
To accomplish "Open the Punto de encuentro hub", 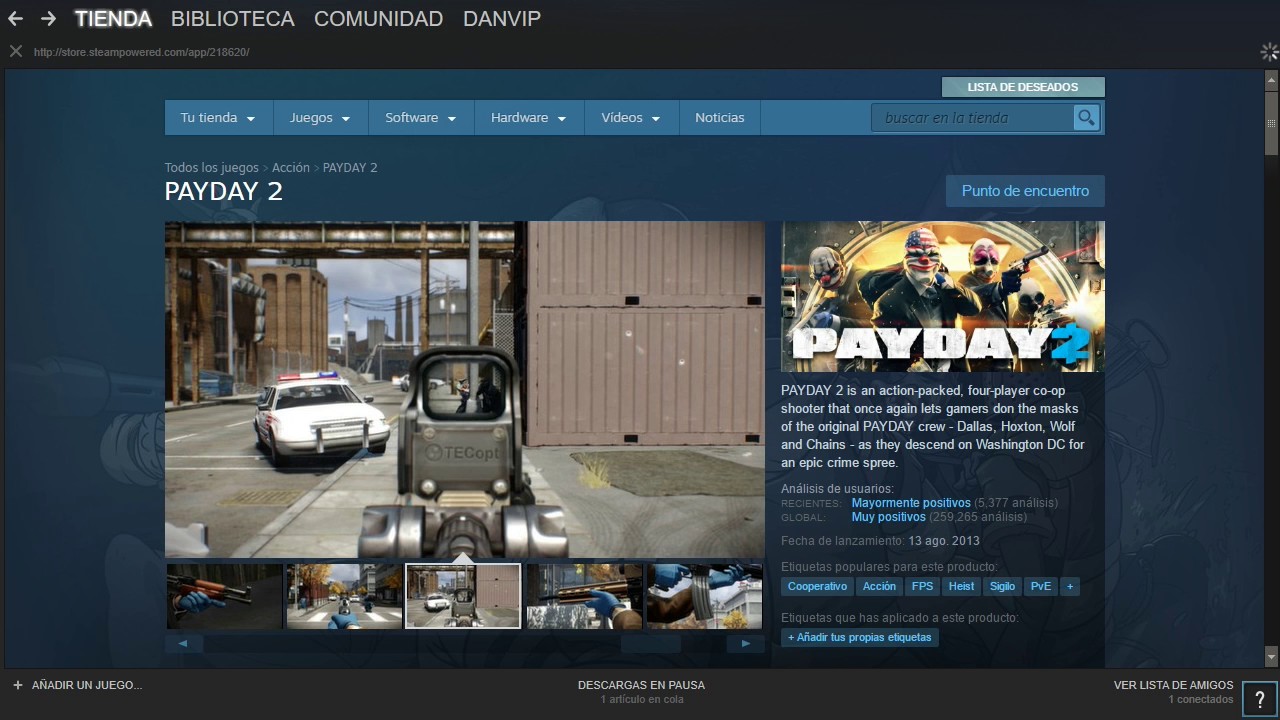I will [1025, 191].
